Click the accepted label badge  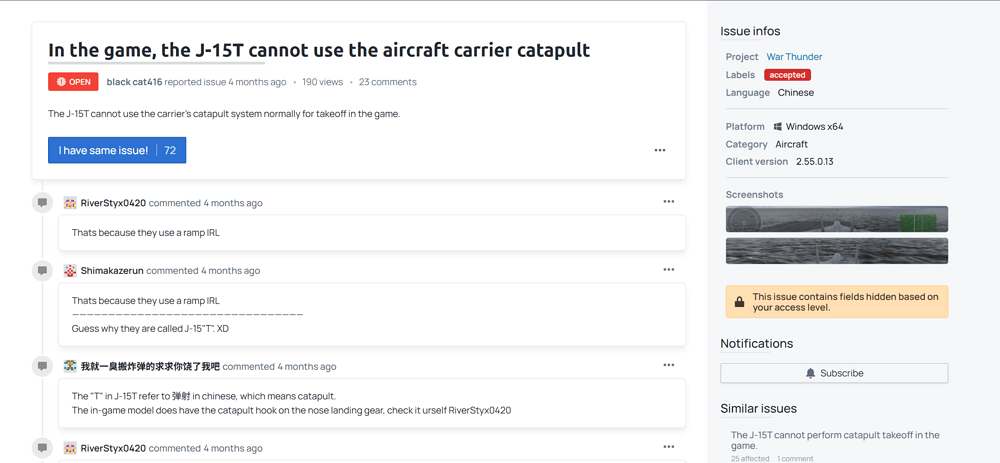788,75
